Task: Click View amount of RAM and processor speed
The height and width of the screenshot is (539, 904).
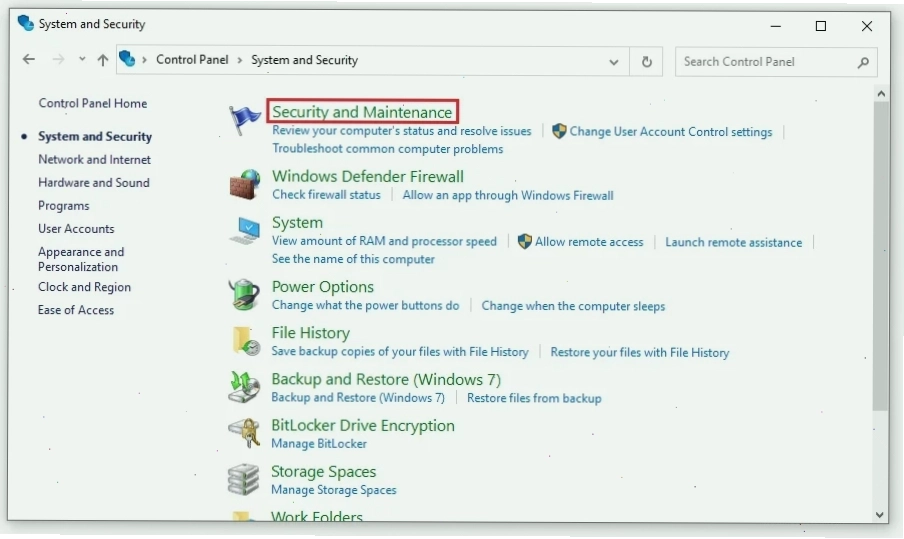Action: [384, 241]
